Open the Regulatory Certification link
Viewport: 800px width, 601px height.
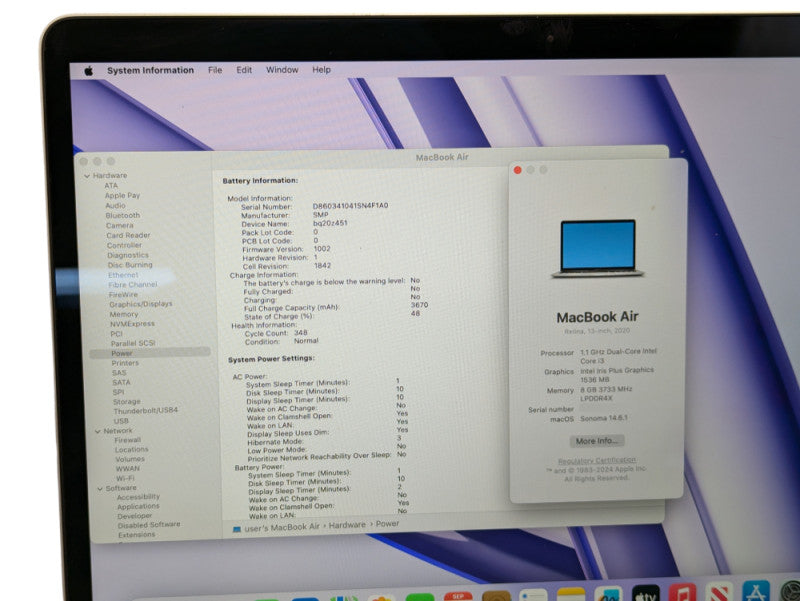click(x=596, y=460)
